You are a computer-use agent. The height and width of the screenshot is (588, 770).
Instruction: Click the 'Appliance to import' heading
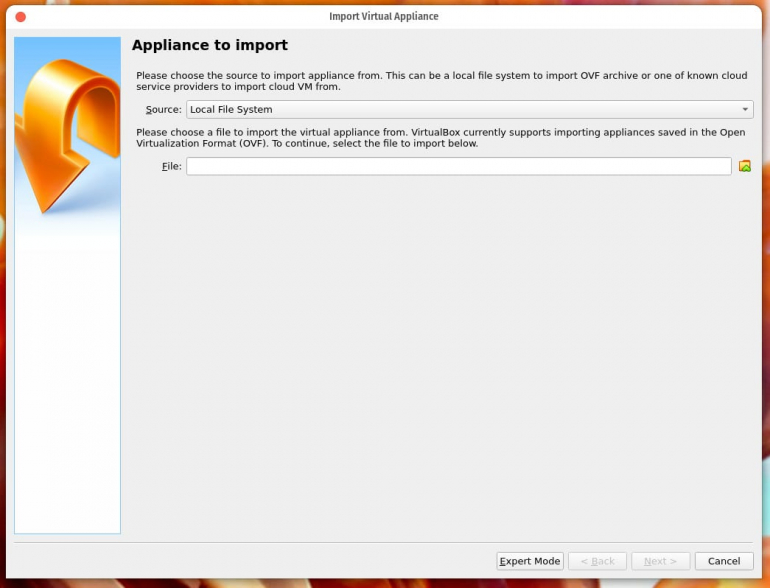point(210,45)
